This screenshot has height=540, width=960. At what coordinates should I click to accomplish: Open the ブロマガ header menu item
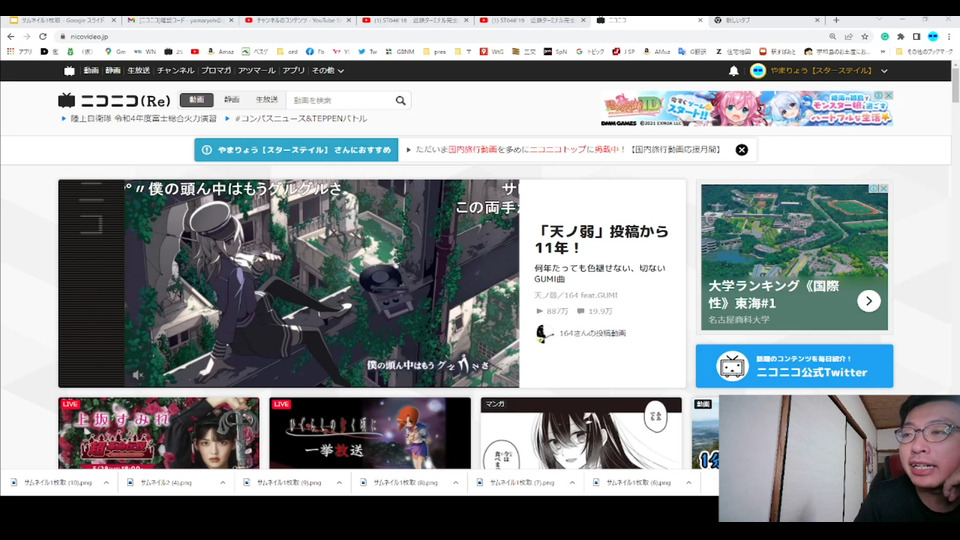coord(216,71)
